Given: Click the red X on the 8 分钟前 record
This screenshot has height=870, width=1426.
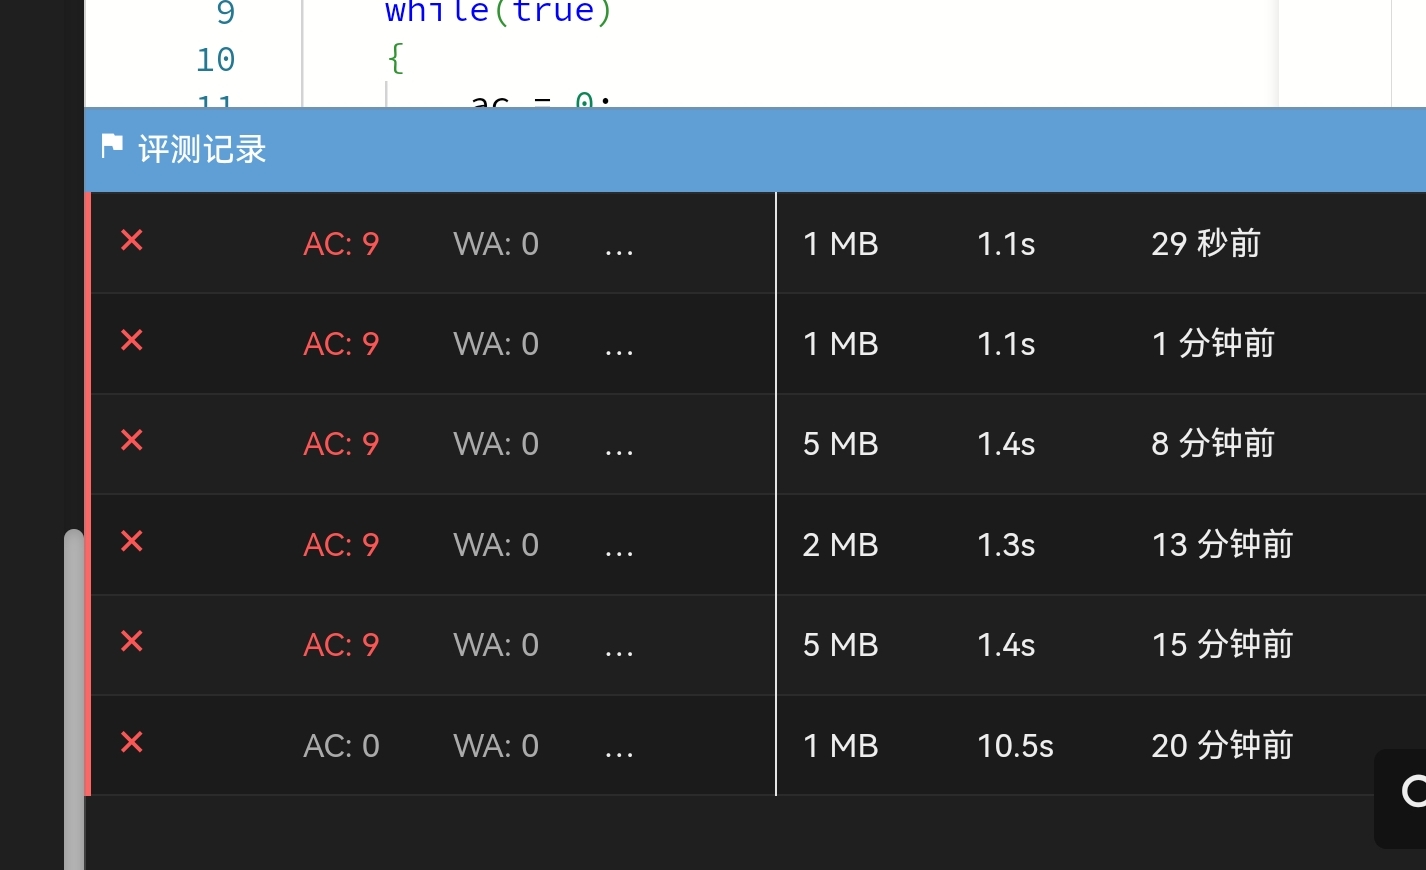Looking at the screenshot, I should [x=132, y=441].
